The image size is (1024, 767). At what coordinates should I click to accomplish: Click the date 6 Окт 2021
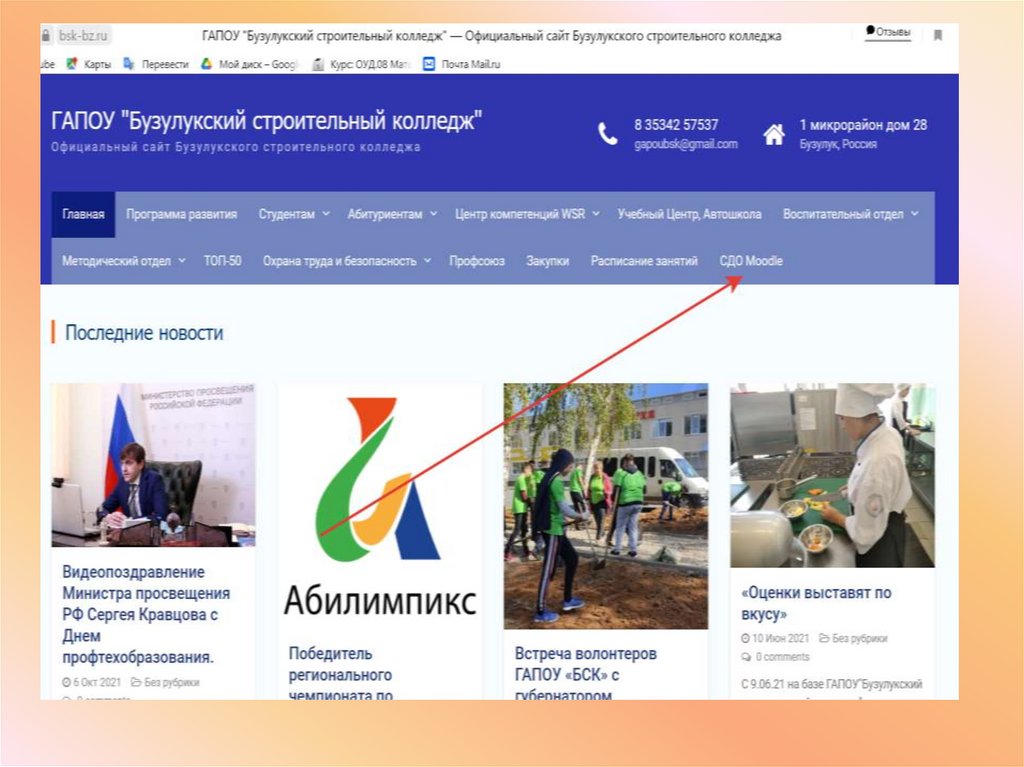(97, 682)
